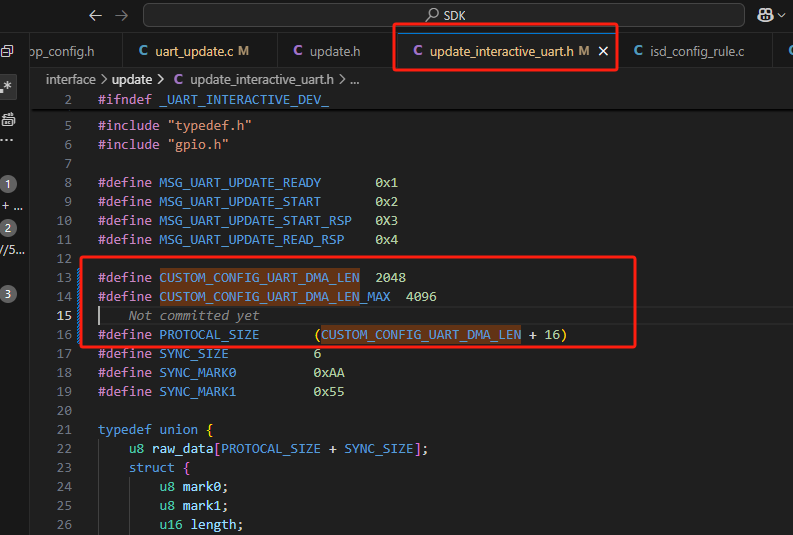
Task: Click the chevron after "interface" in breadcrumb
Action: click(x=104, y=80)
